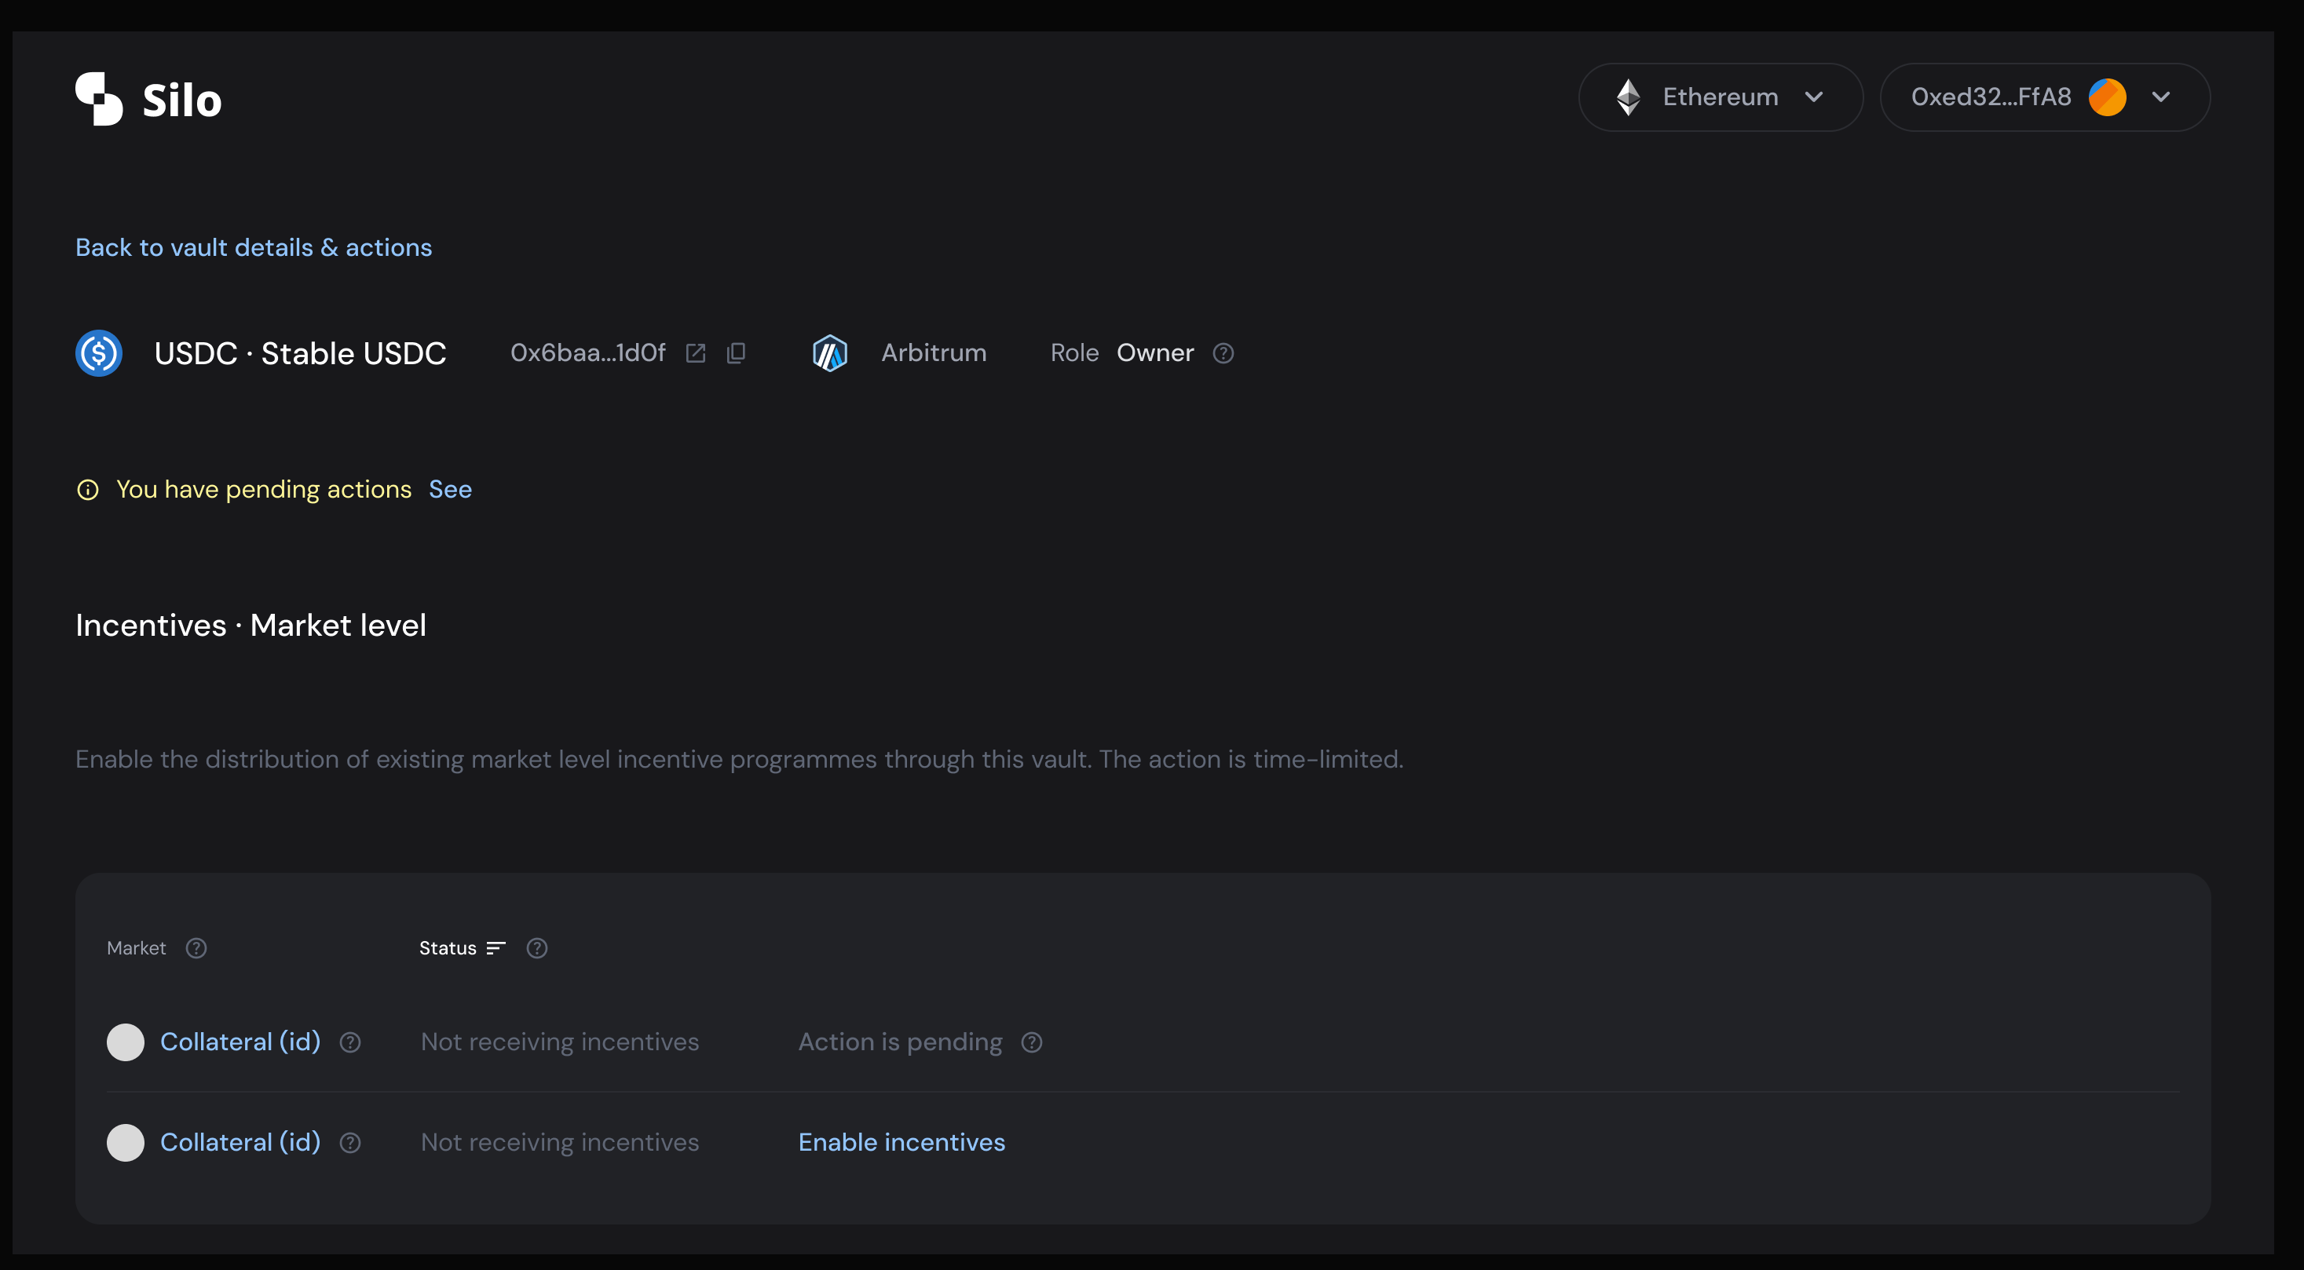Click See link for pending actions
Image resolution: width=2304 pixels, height=1270 pixels.
pyautogui.click(x=450, y=489)
